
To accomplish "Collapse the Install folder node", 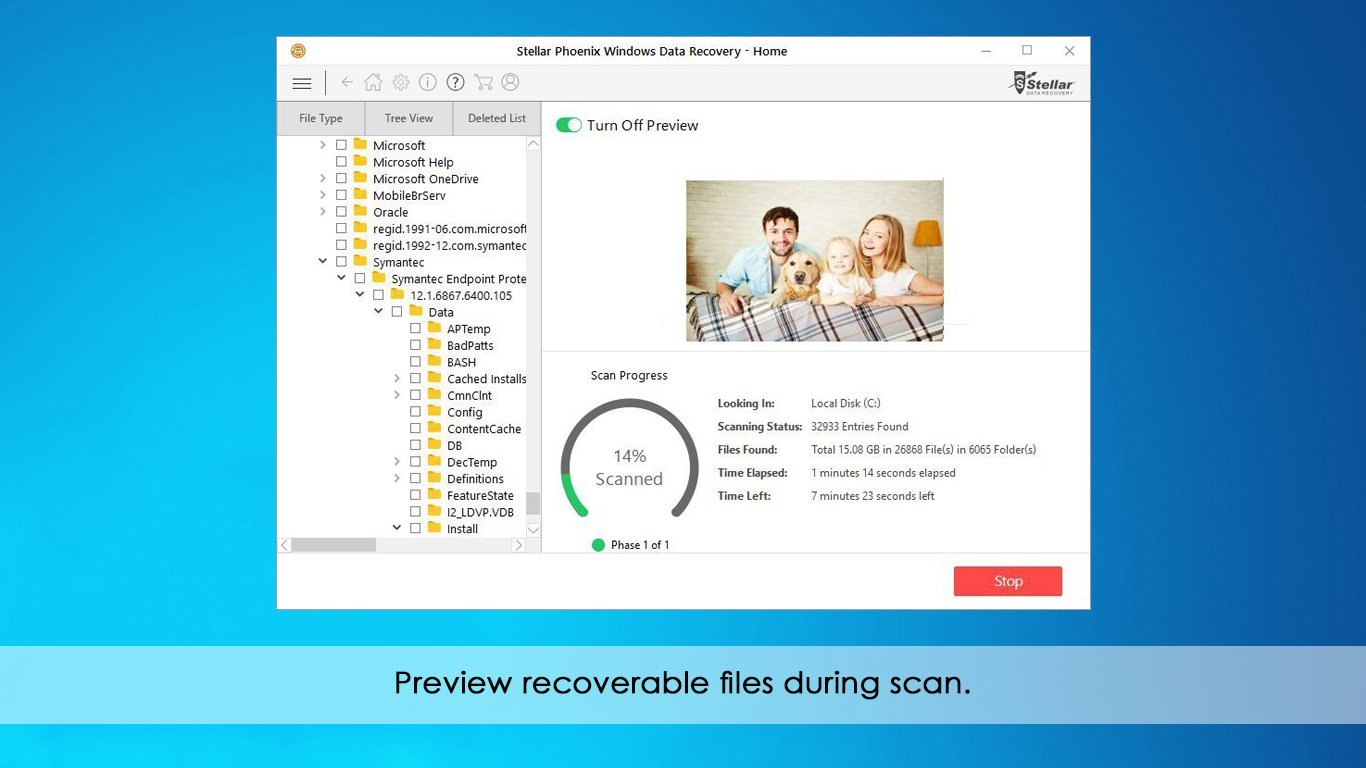I will point(397,528).
